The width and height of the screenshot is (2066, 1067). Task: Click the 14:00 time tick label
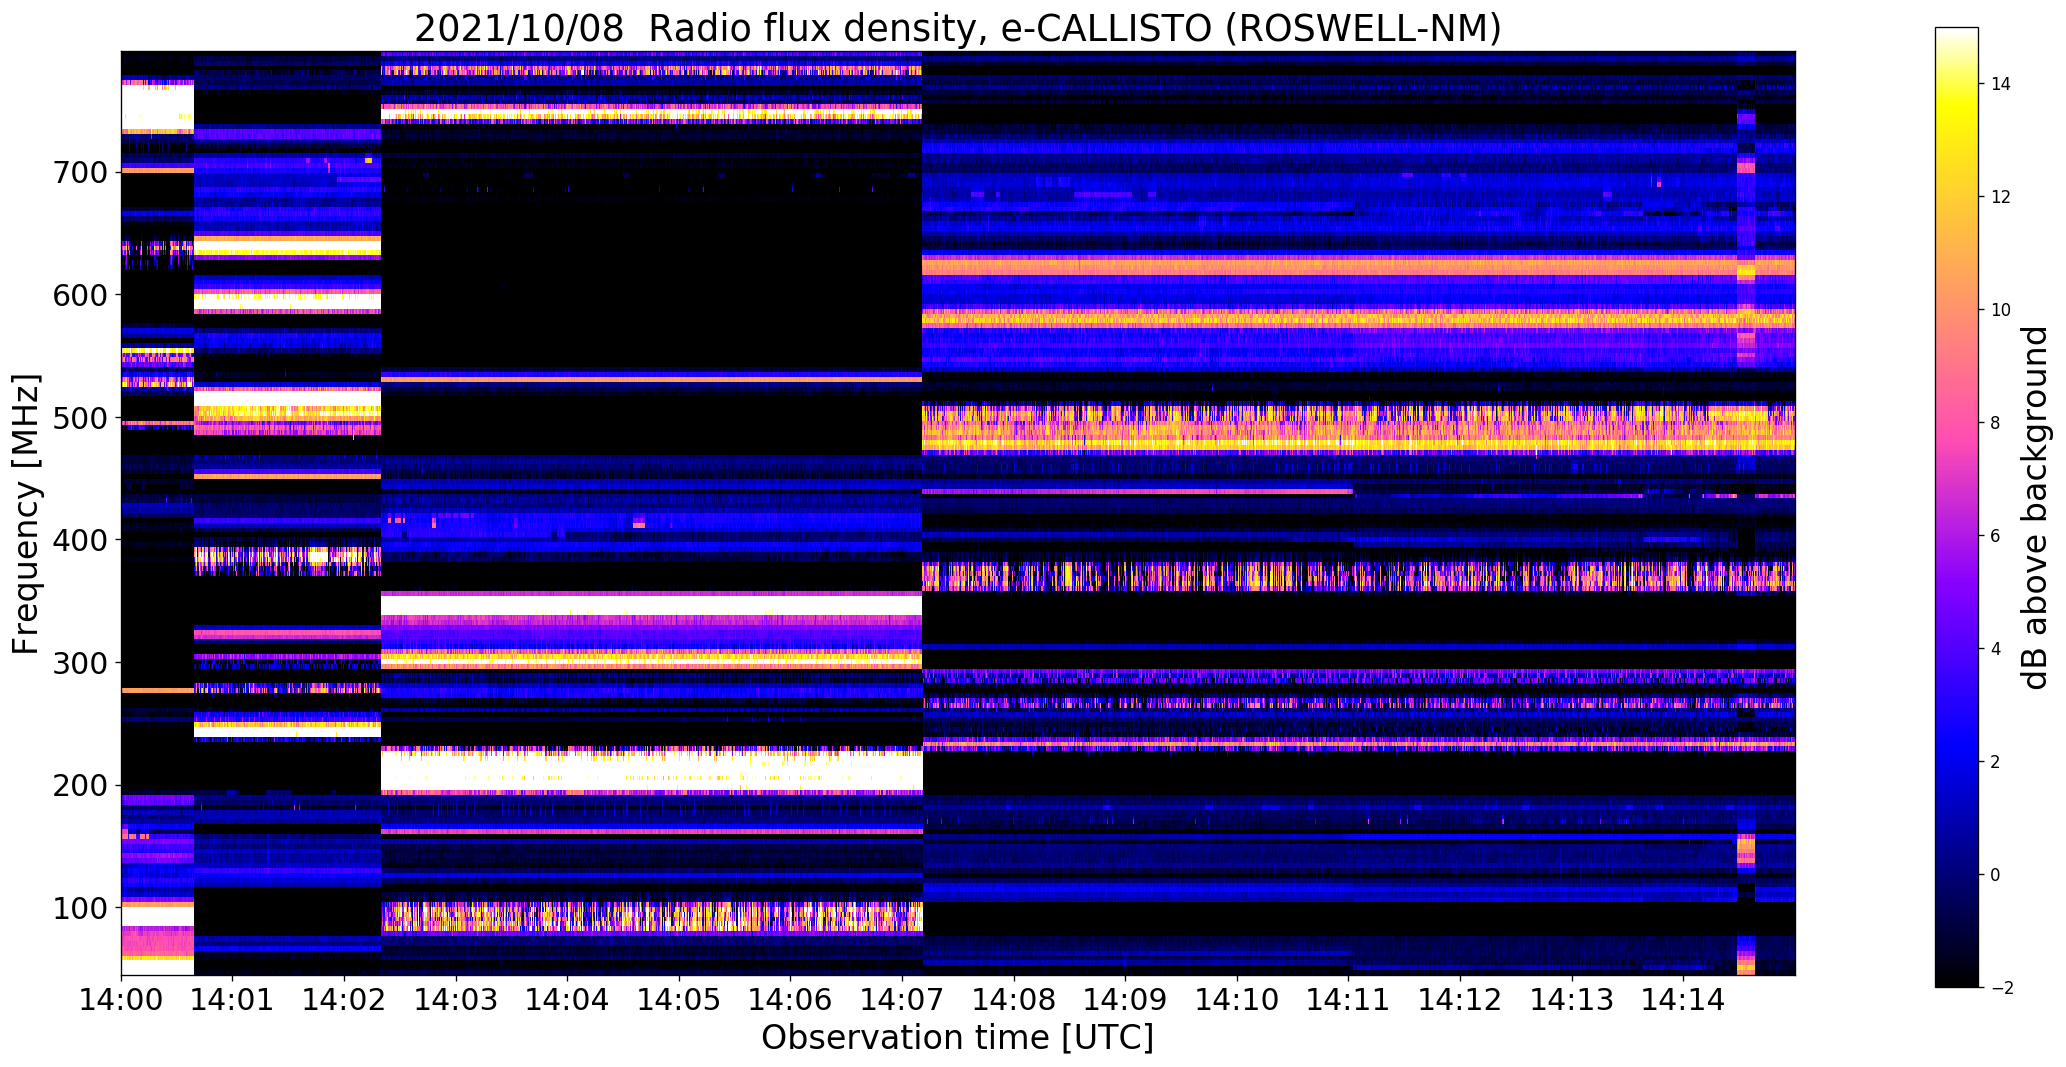click(x=121, y=998)
